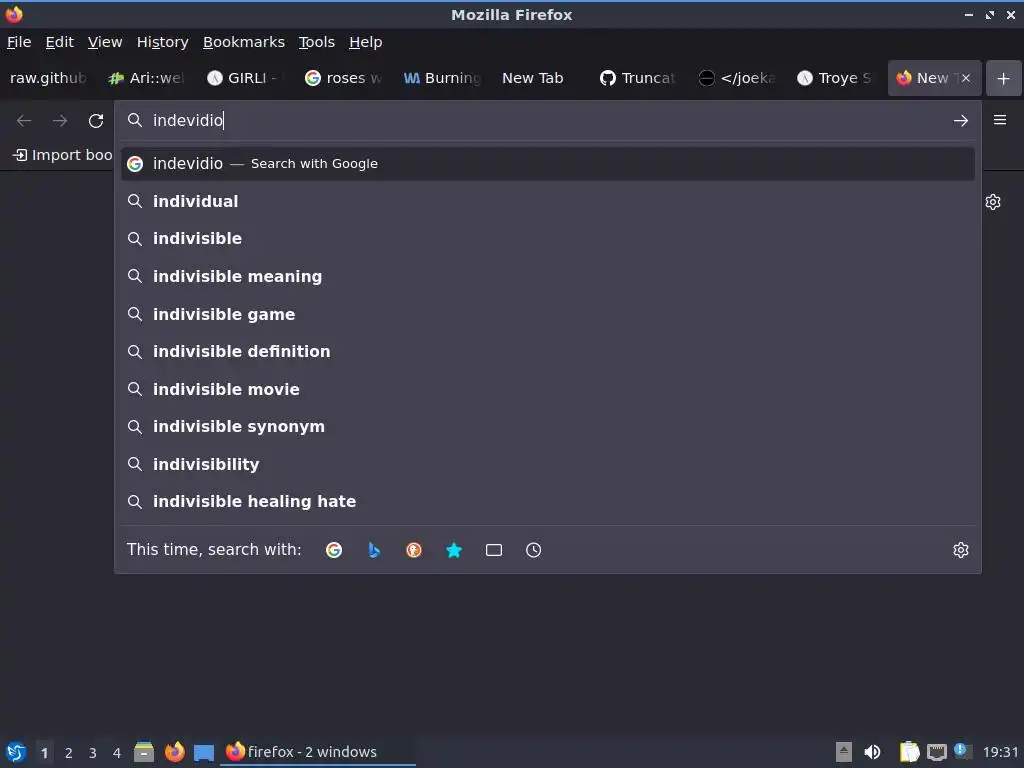The height and width of the screenshot is (768, 1024).
Task: Open the Help menu
Action: pyautogui.click(x=366, y=42)
